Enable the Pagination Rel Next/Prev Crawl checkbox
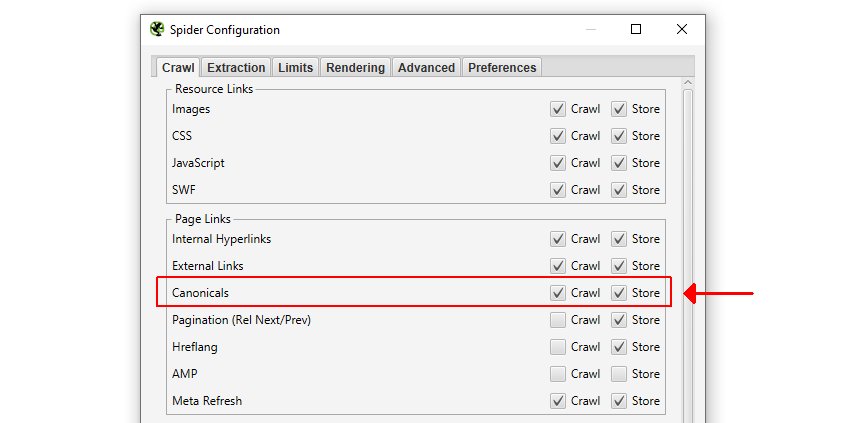Image resolution: width=850 pixels, height=423 pixels. click(x=558, y=321)
